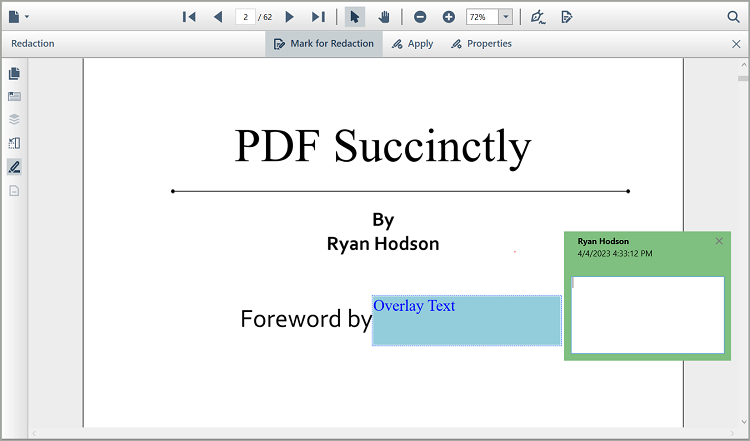Viewport: 750px width, 441px height.
Task: Jump to the last page
Action: tap(318, 17)
